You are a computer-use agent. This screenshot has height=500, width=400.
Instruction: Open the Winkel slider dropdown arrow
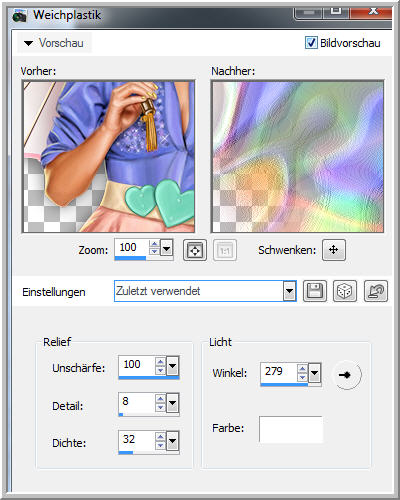pyautogui.click(x=314, y=373)
